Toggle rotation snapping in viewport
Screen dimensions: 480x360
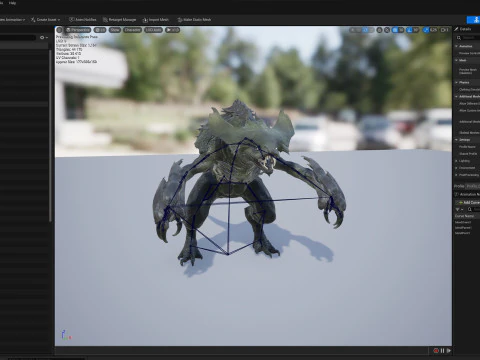click(x=409, y=30)
